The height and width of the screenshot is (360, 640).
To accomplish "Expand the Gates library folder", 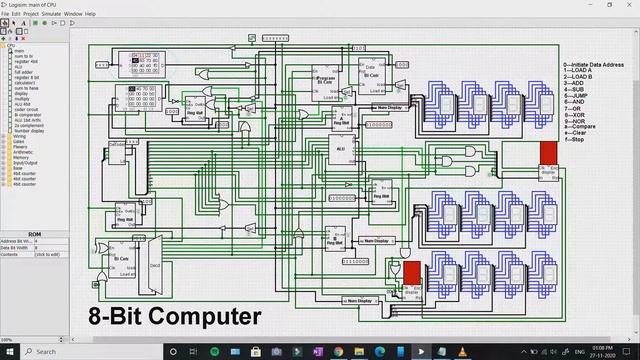I will click(3, 141).
